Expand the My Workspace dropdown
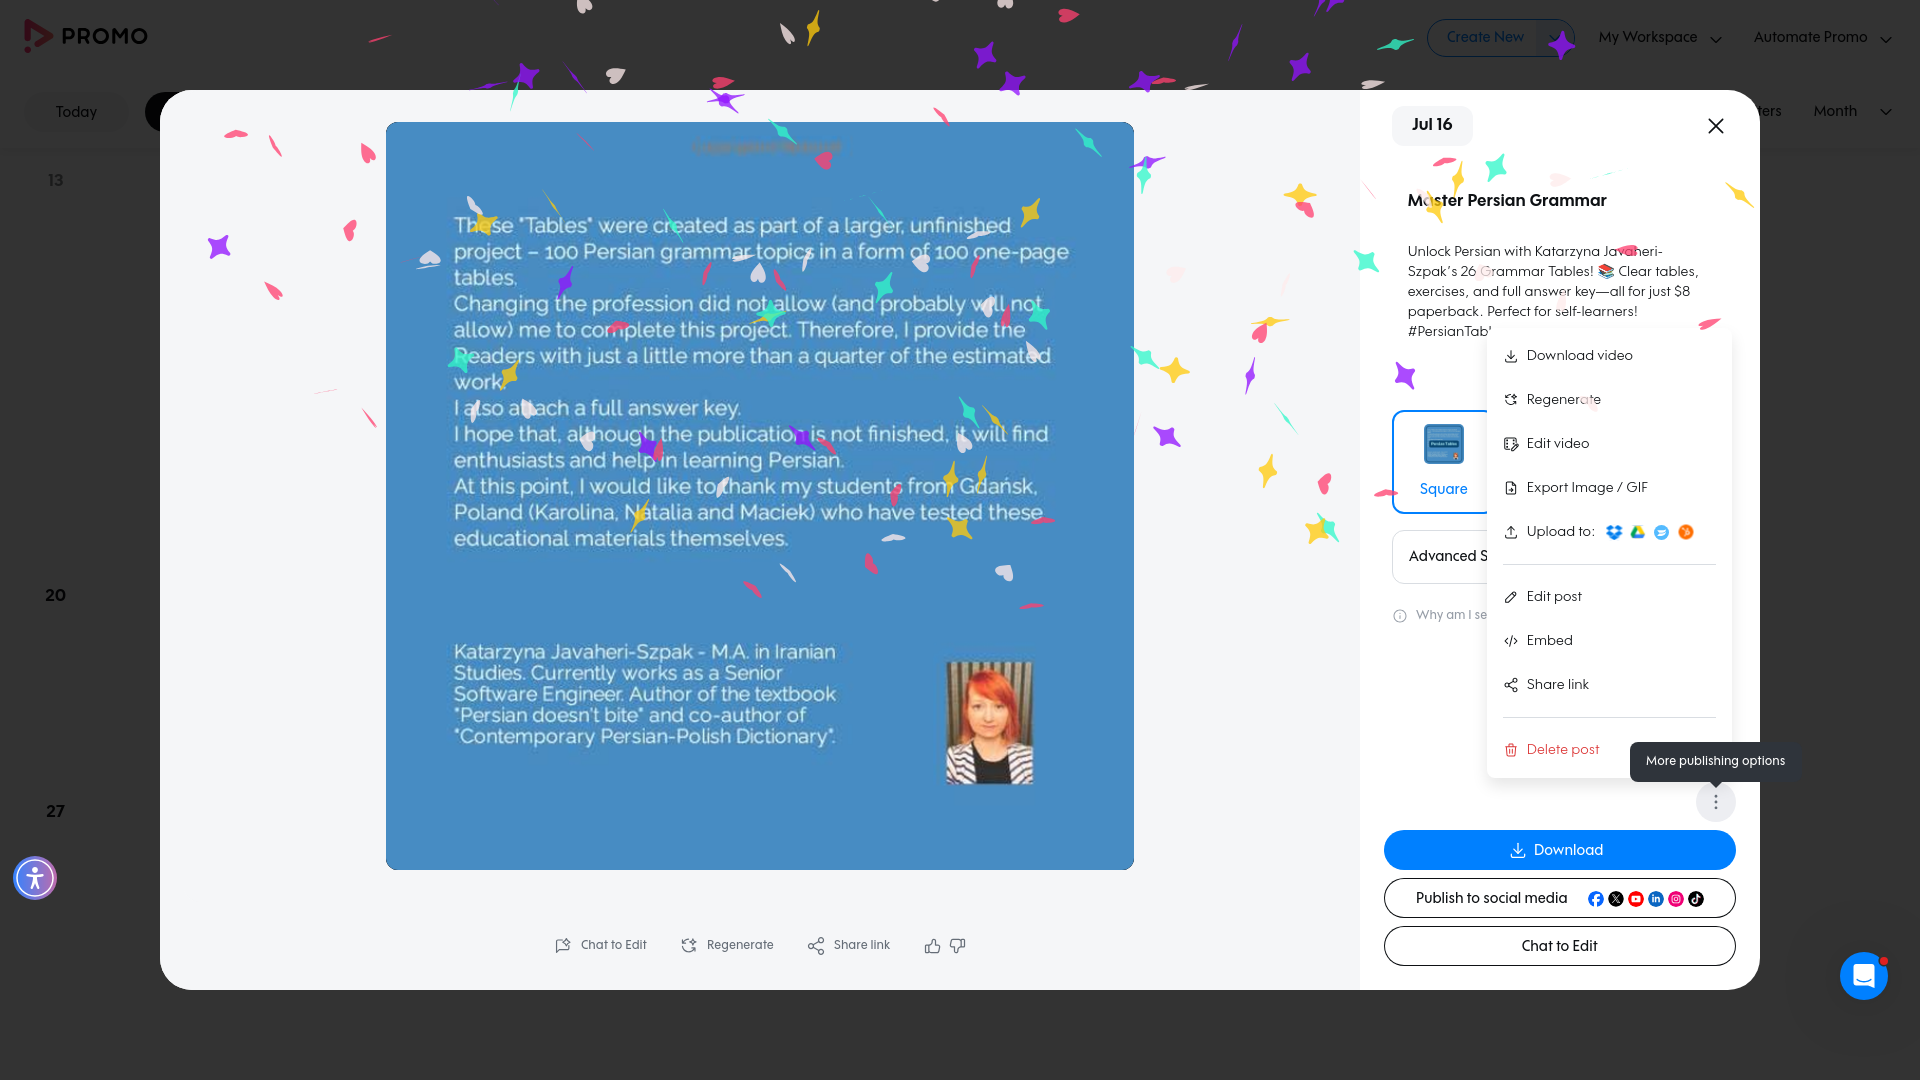This screenshot has height=1080, width=1920. tap(1660, 38)
